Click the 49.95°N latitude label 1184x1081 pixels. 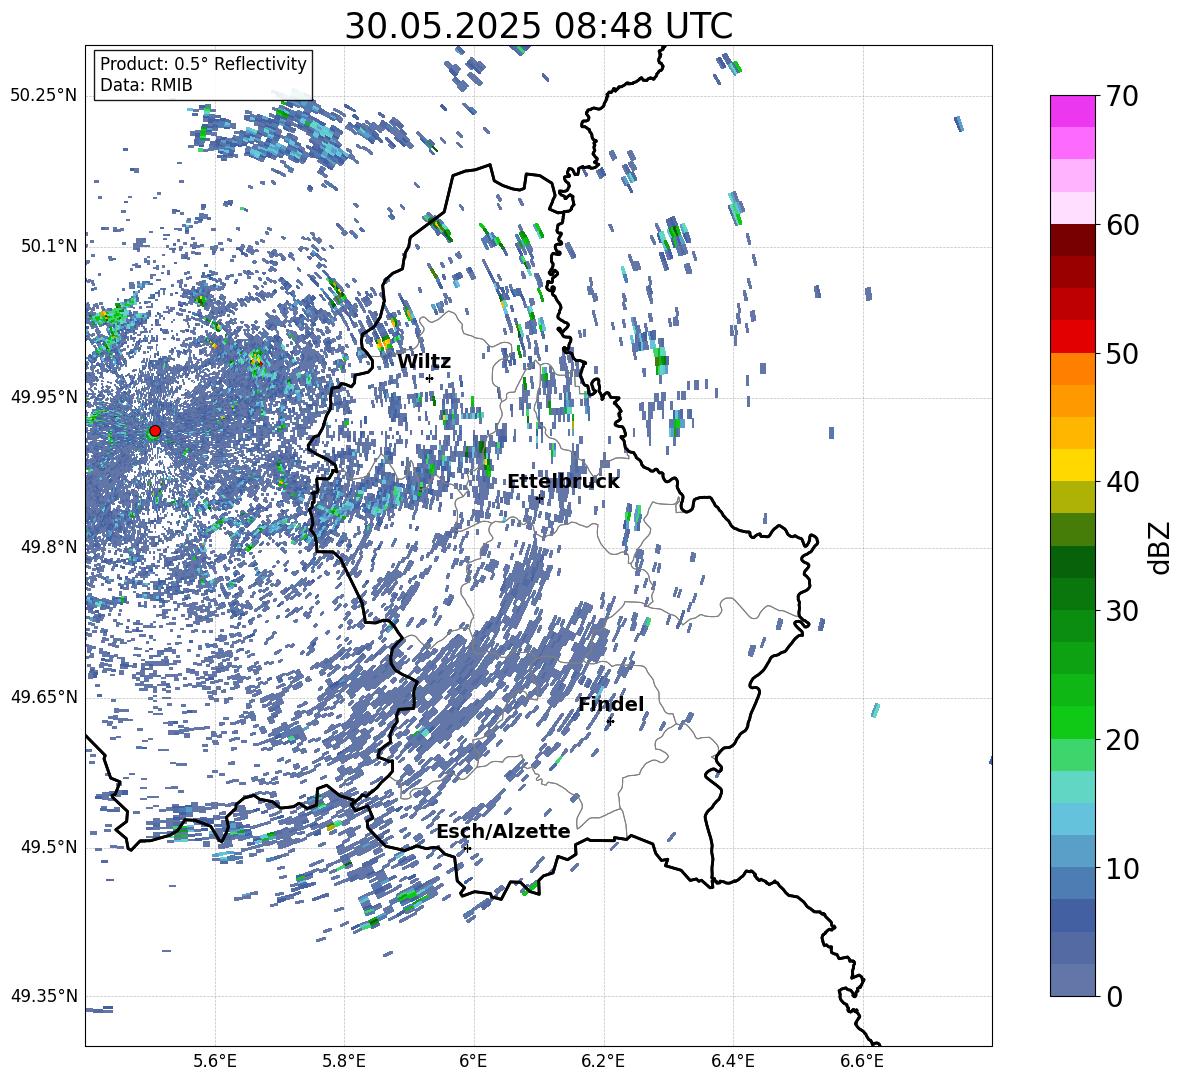tap(44, 396)
